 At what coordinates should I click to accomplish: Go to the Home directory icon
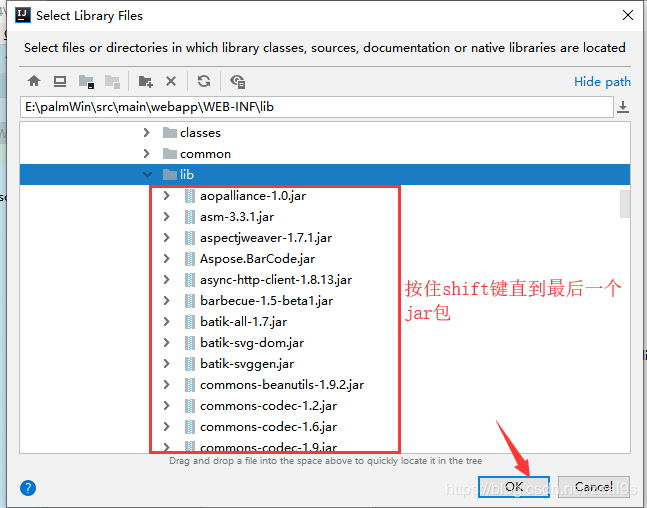tap(34, 81)
